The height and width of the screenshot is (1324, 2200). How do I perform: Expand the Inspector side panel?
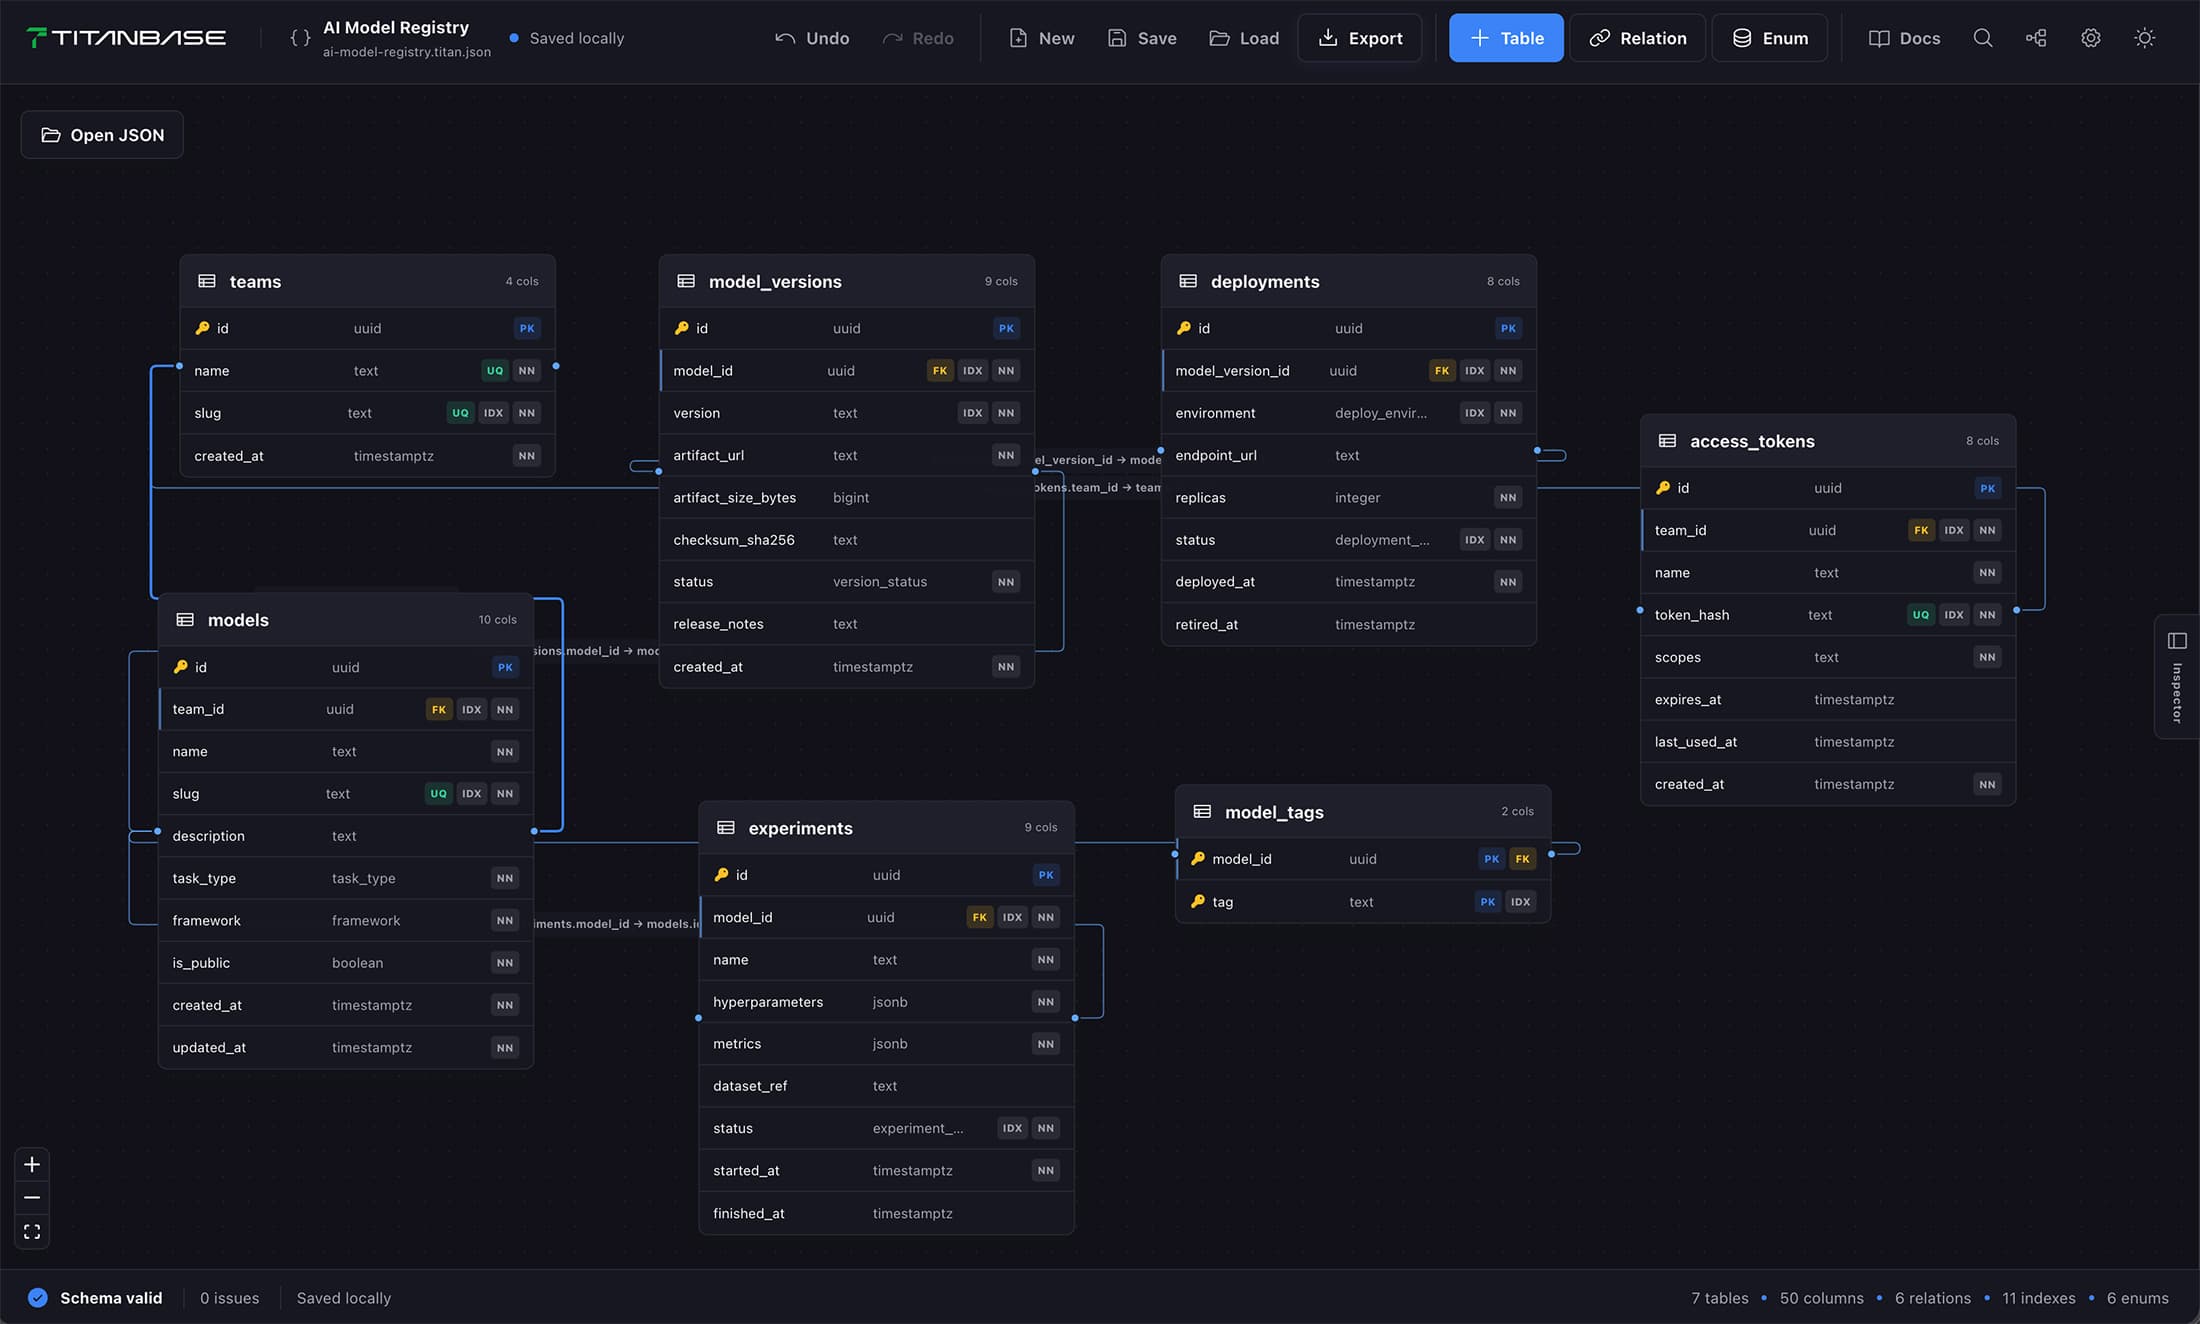click(x=2177, y=677)
